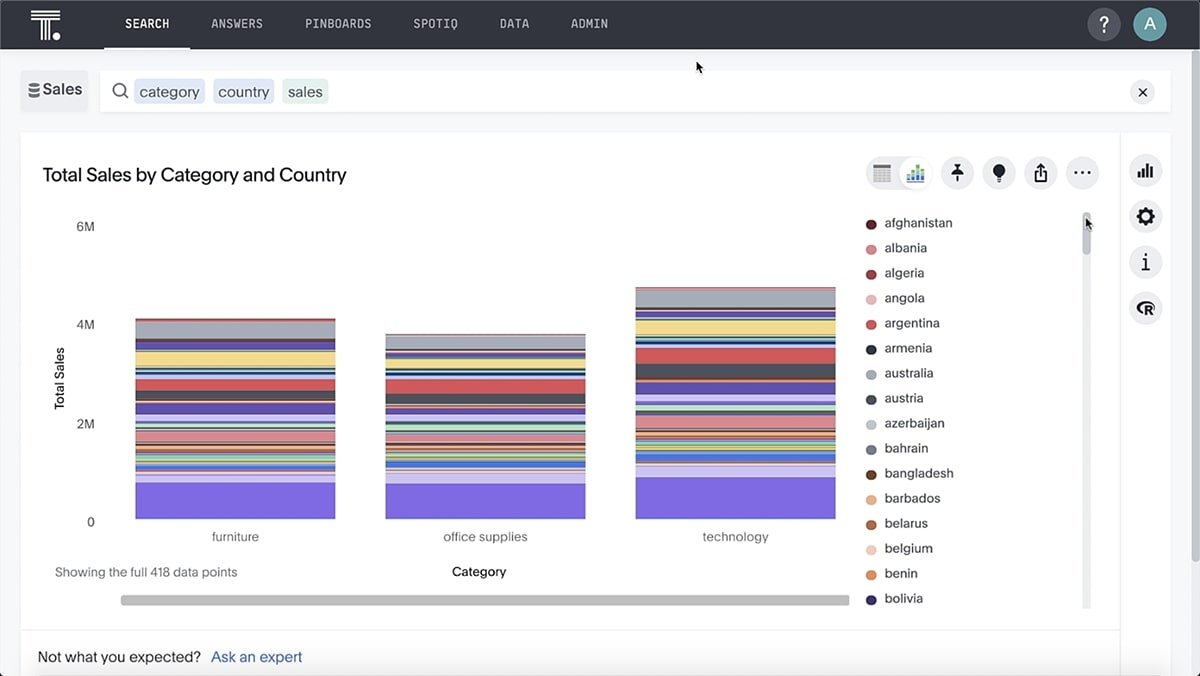Viewport: 1200px width, 676px height.
Task: Clear the search bar with X button
Action: 1142,92
